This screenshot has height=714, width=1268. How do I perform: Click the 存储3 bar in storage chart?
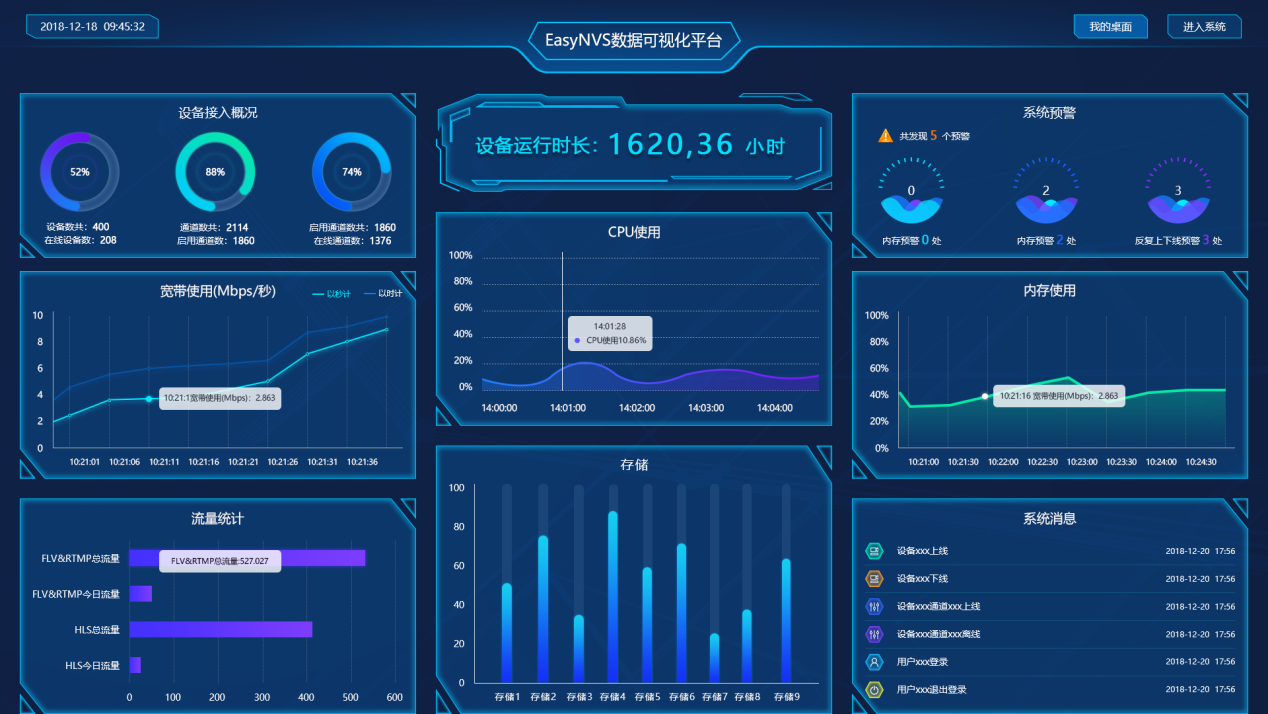[x=578, y=649]
